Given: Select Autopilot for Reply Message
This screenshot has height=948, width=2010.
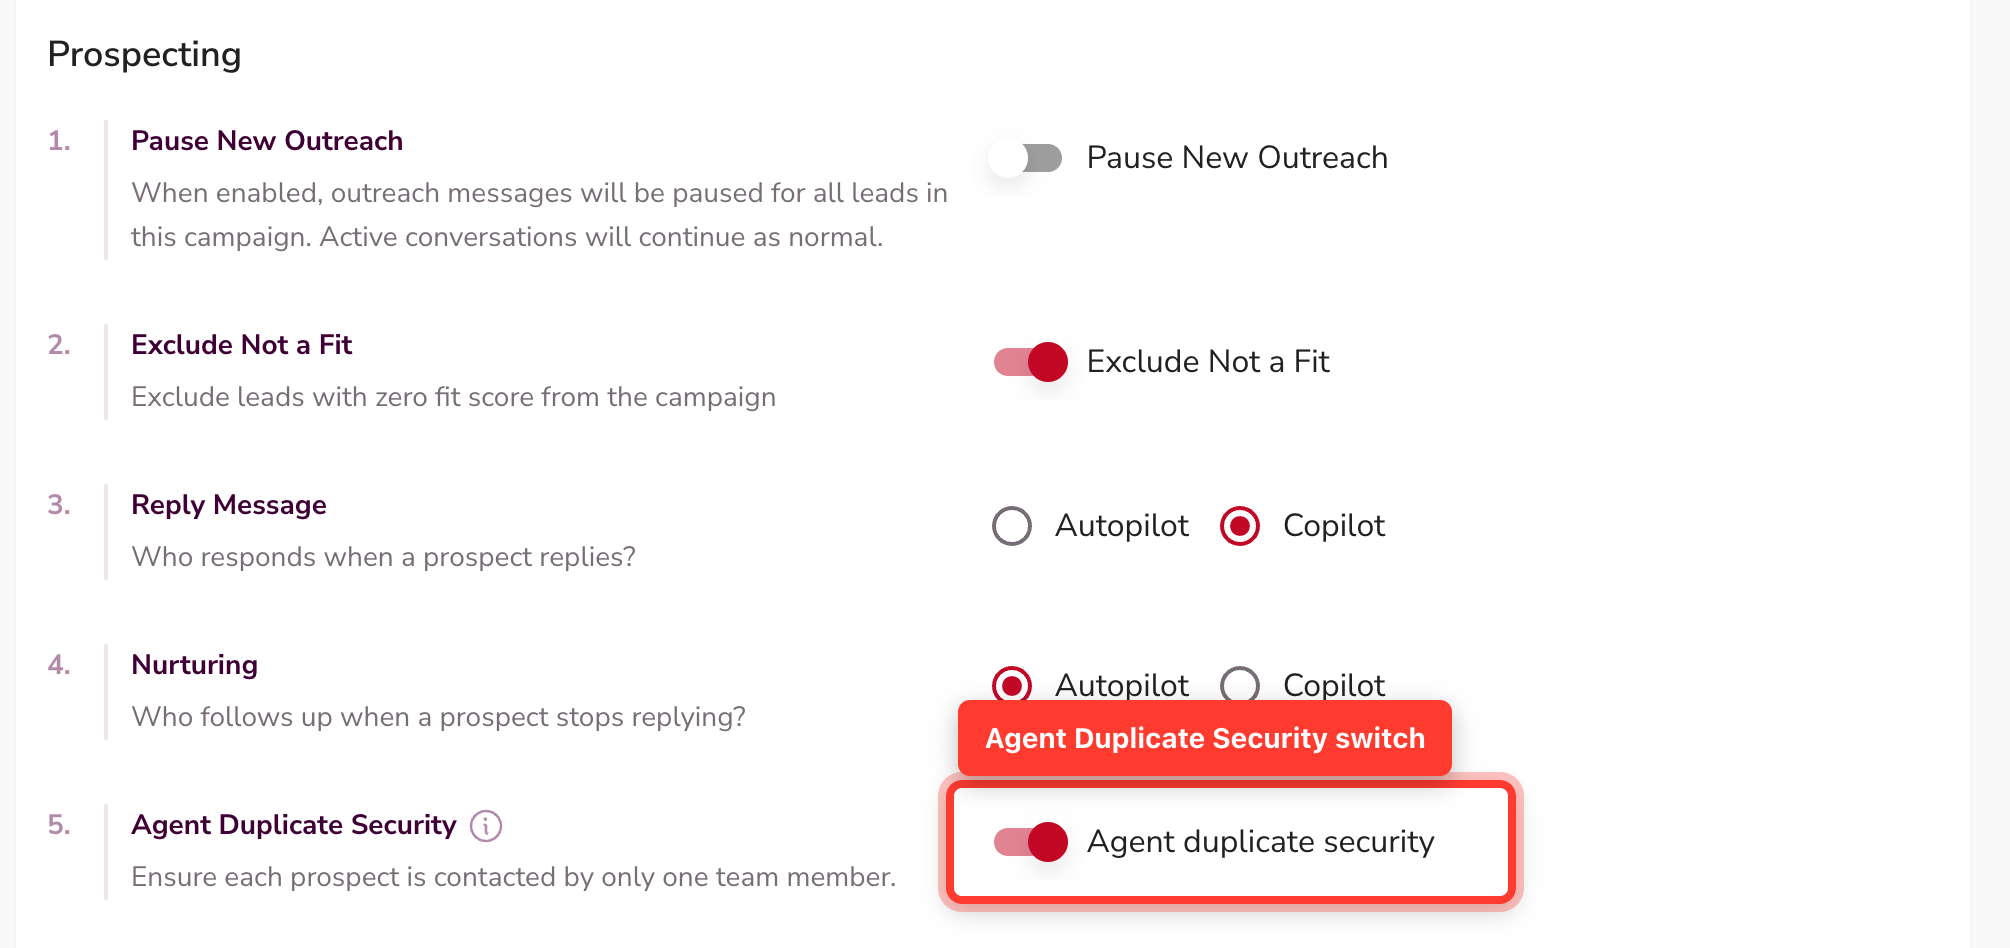Looking at the screenshot, I should click(x=1012, y=526).
